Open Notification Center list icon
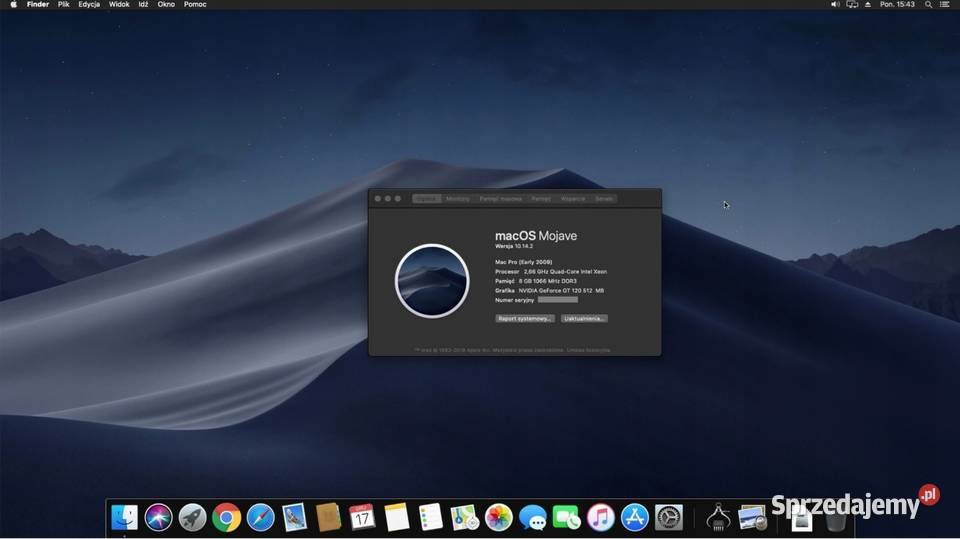 click(x=945, y=4)
